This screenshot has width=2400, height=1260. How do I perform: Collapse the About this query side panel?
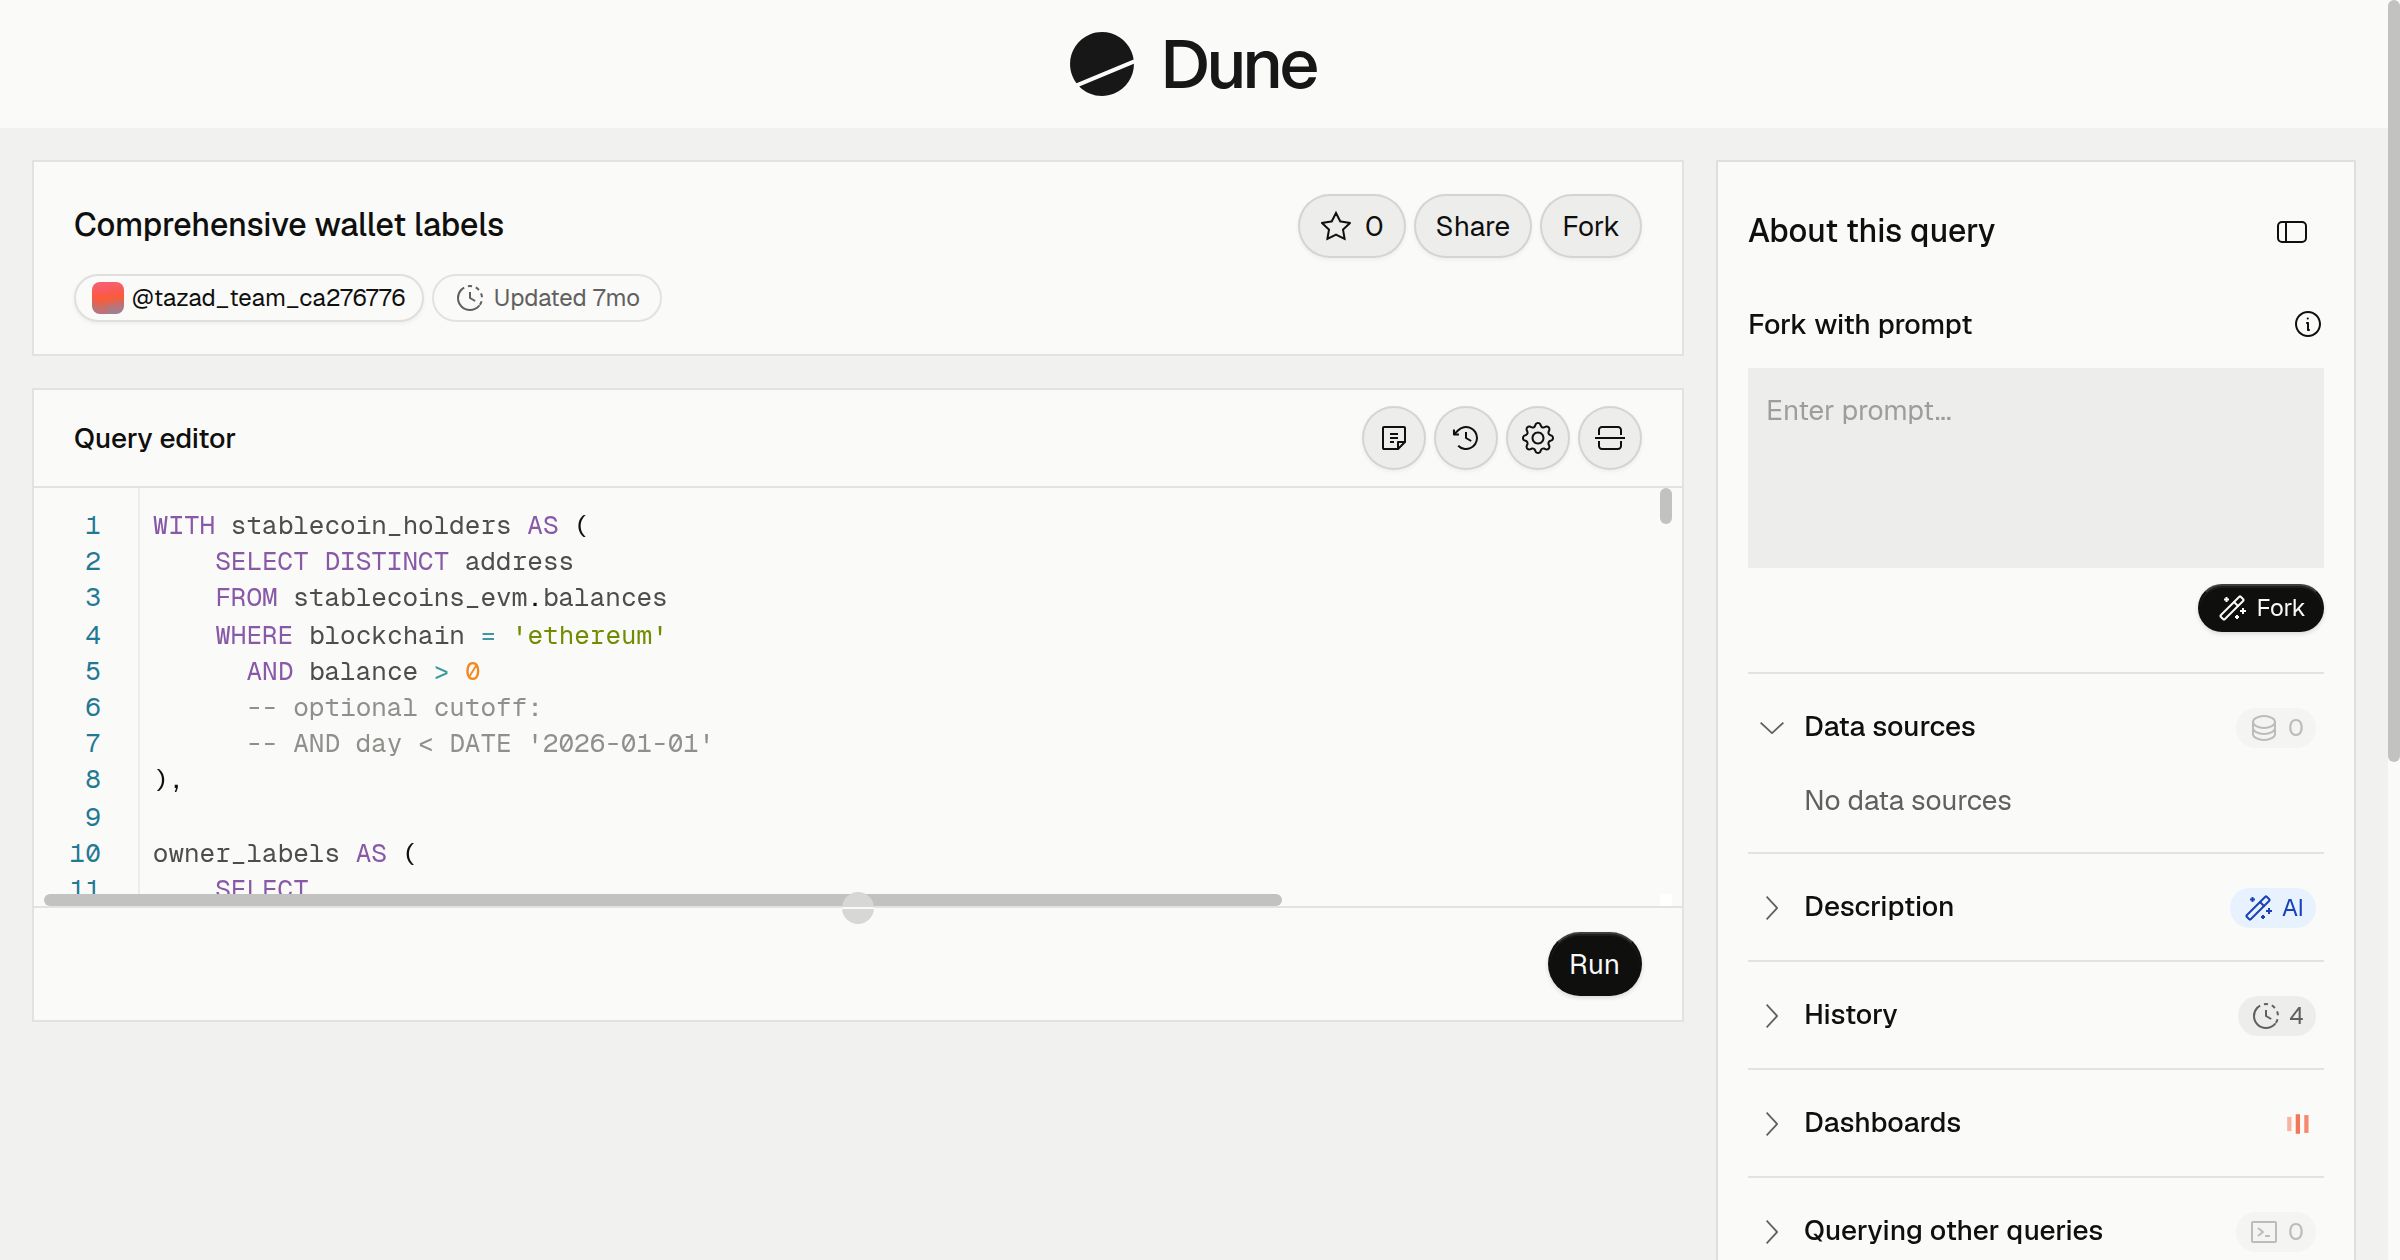[2291, 232]
